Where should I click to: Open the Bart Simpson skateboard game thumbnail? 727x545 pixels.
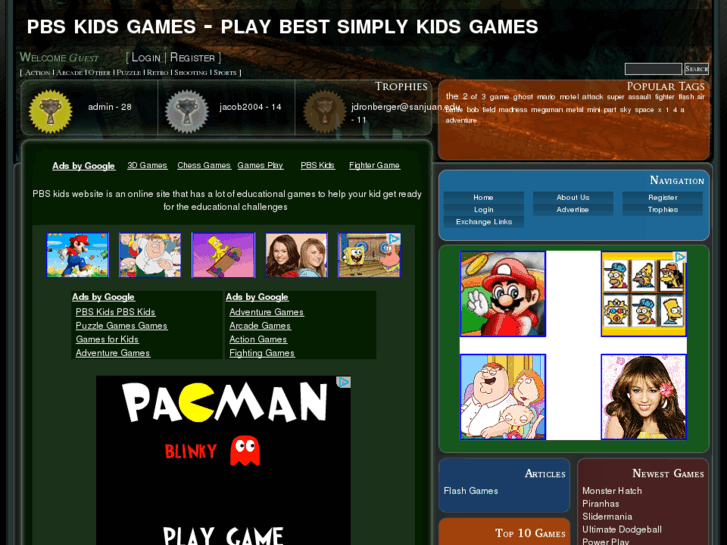coord(223,255)
